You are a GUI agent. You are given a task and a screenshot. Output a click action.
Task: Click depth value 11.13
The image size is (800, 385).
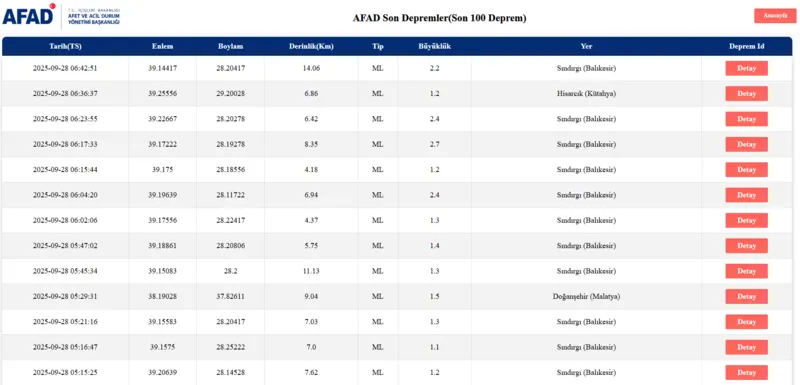(311, 271)
